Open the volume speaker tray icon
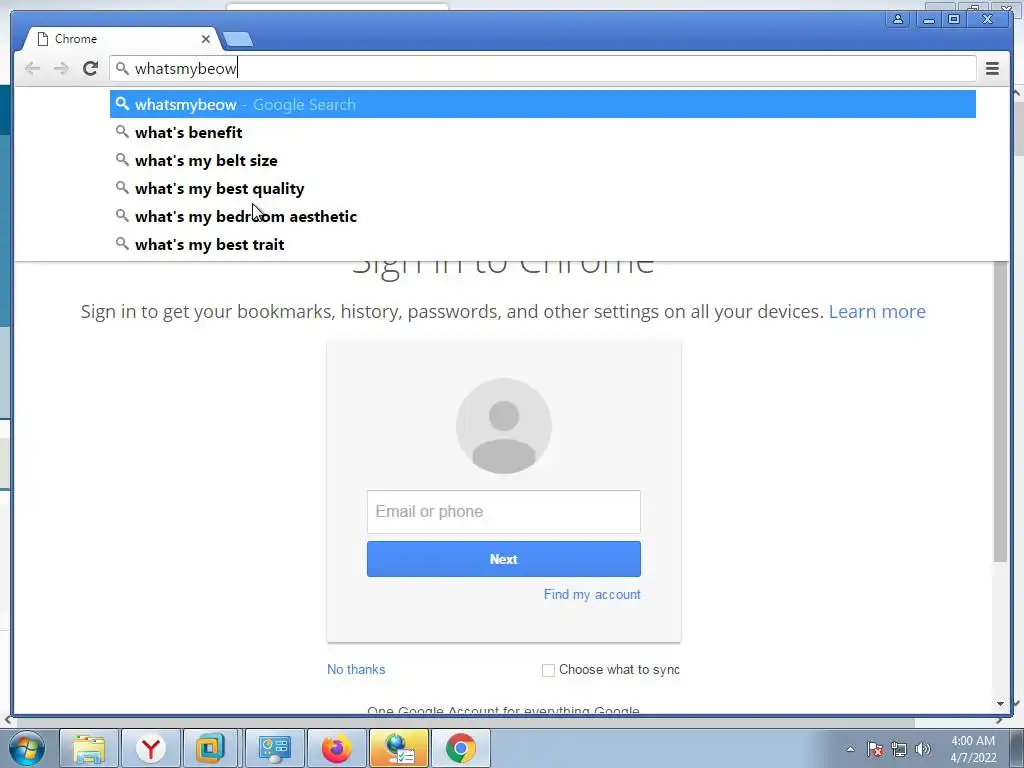This screenshot has width=1024, height=768. click(x=923, y=749)
